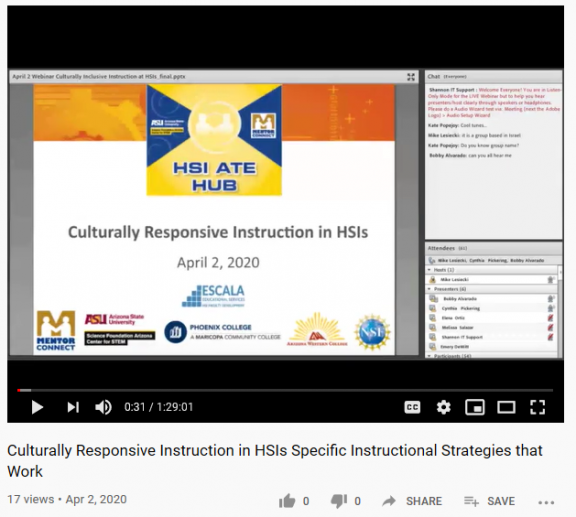Screen dimensions: 576x517
Task: Select Shannon IT Support in Presenters list
Action: tap(462, 337)
